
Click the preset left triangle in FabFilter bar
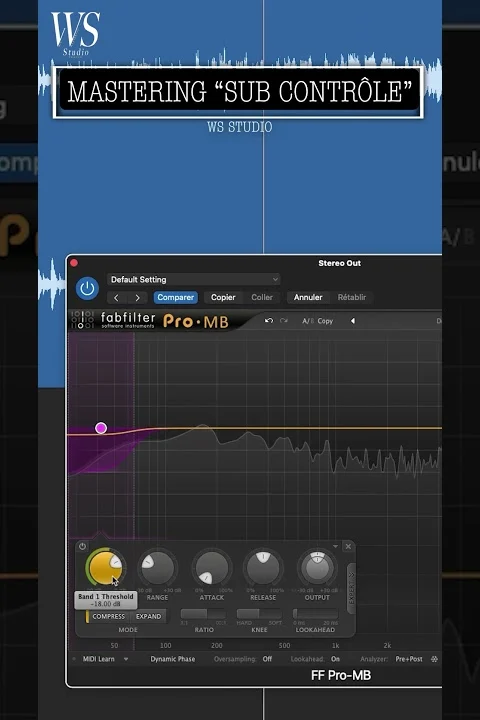[x=353, y=321]
